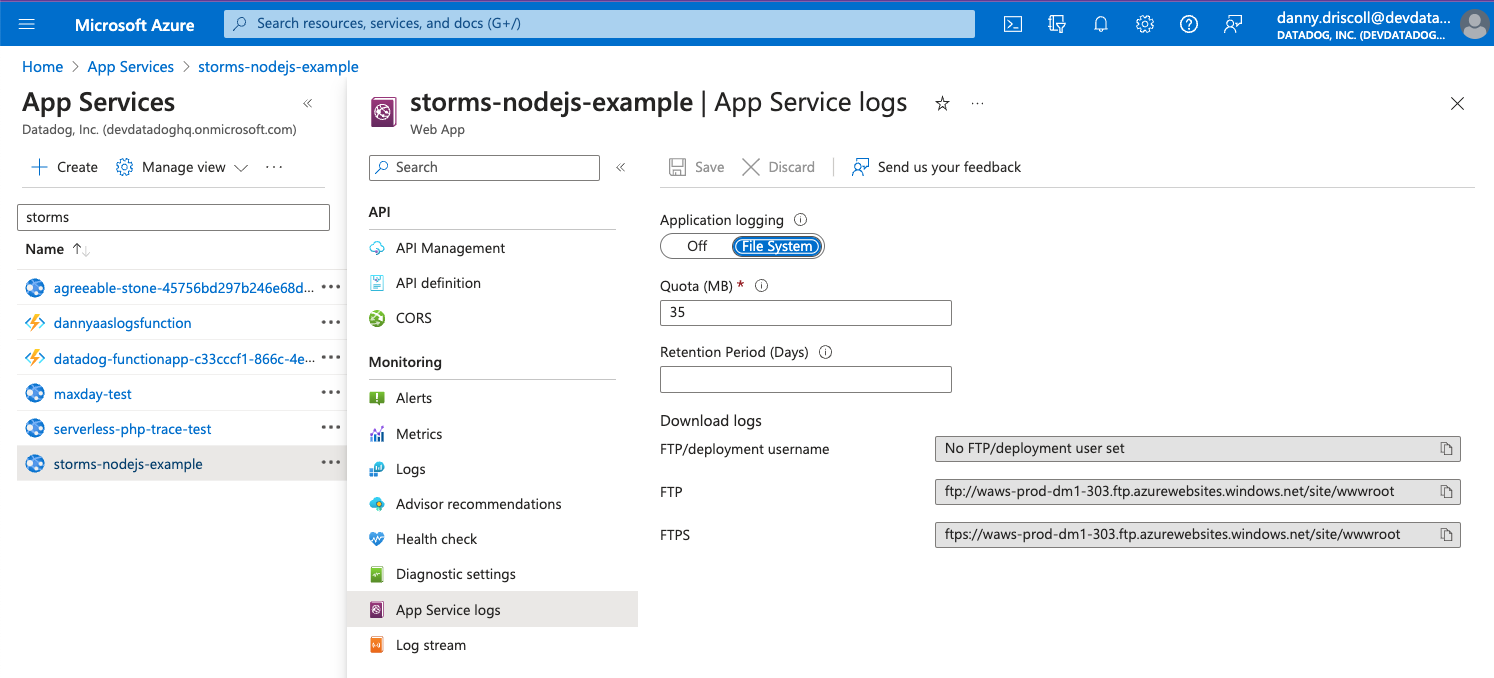Screen dimensions: 1494x678
Task: Open more options for maxday-test
Action: point(331,393)
